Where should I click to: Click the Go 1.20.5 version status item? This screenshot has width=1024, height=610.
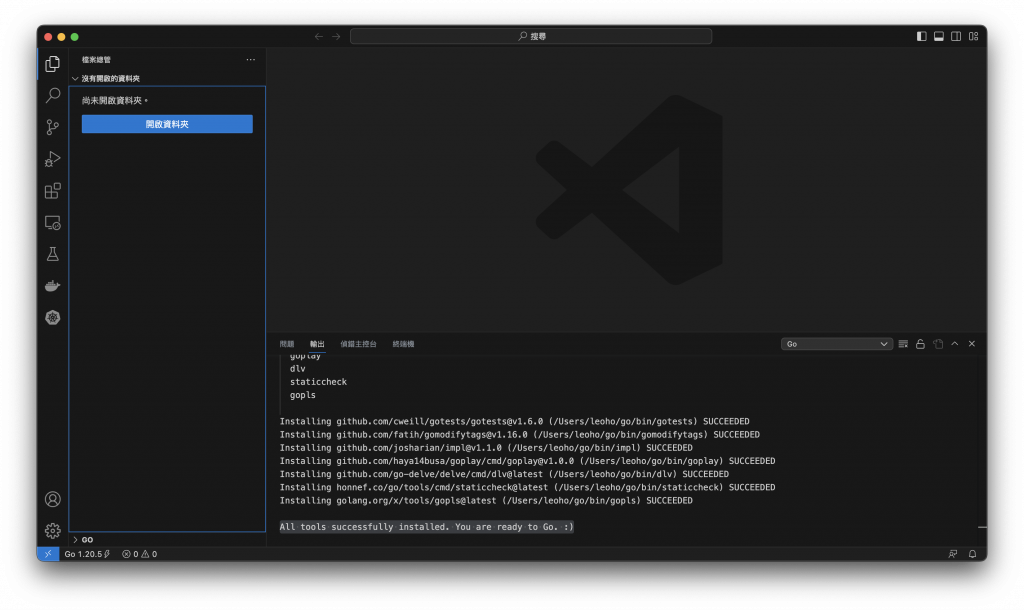pyautogui.click(x=87, y=554)
